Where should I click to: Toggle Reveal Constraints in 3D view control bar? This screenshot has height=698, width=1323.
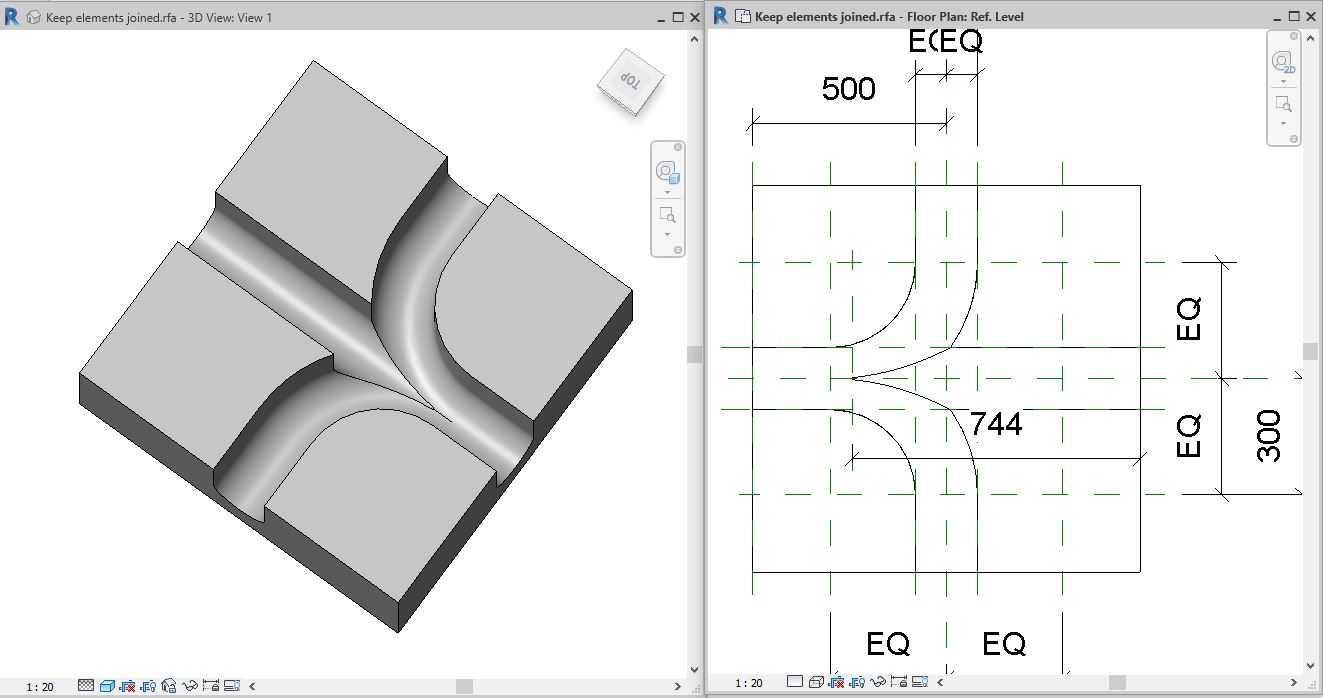pyautogui.click(x=210, y=685)
